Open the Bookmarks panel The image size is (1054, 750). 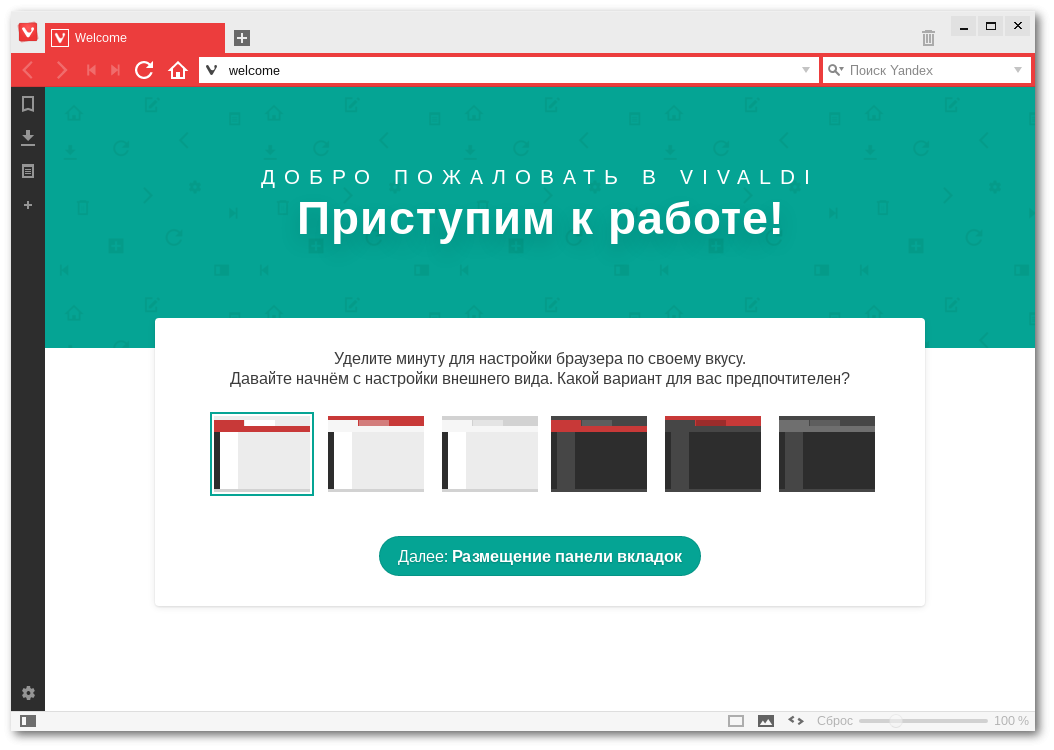[28, 104]
